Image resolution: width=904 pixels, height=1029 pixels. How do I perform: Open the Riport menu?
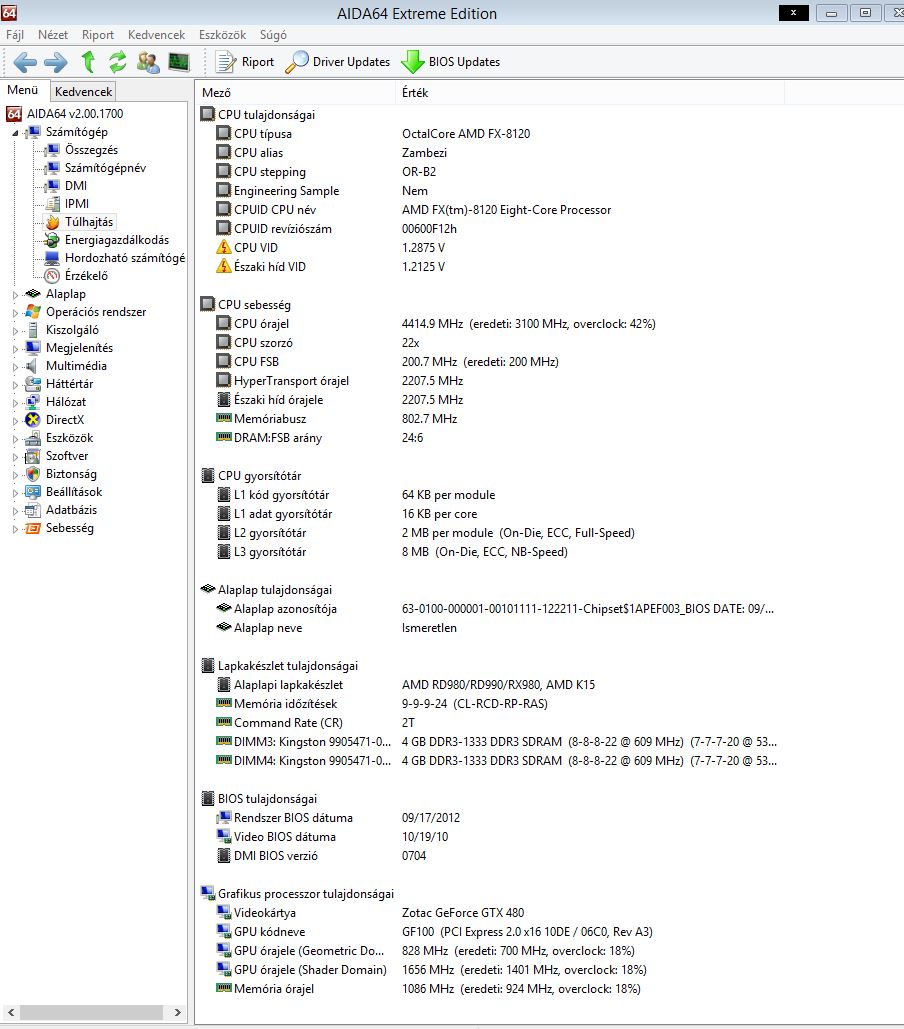pyautogui.click(x=98, y=35)
